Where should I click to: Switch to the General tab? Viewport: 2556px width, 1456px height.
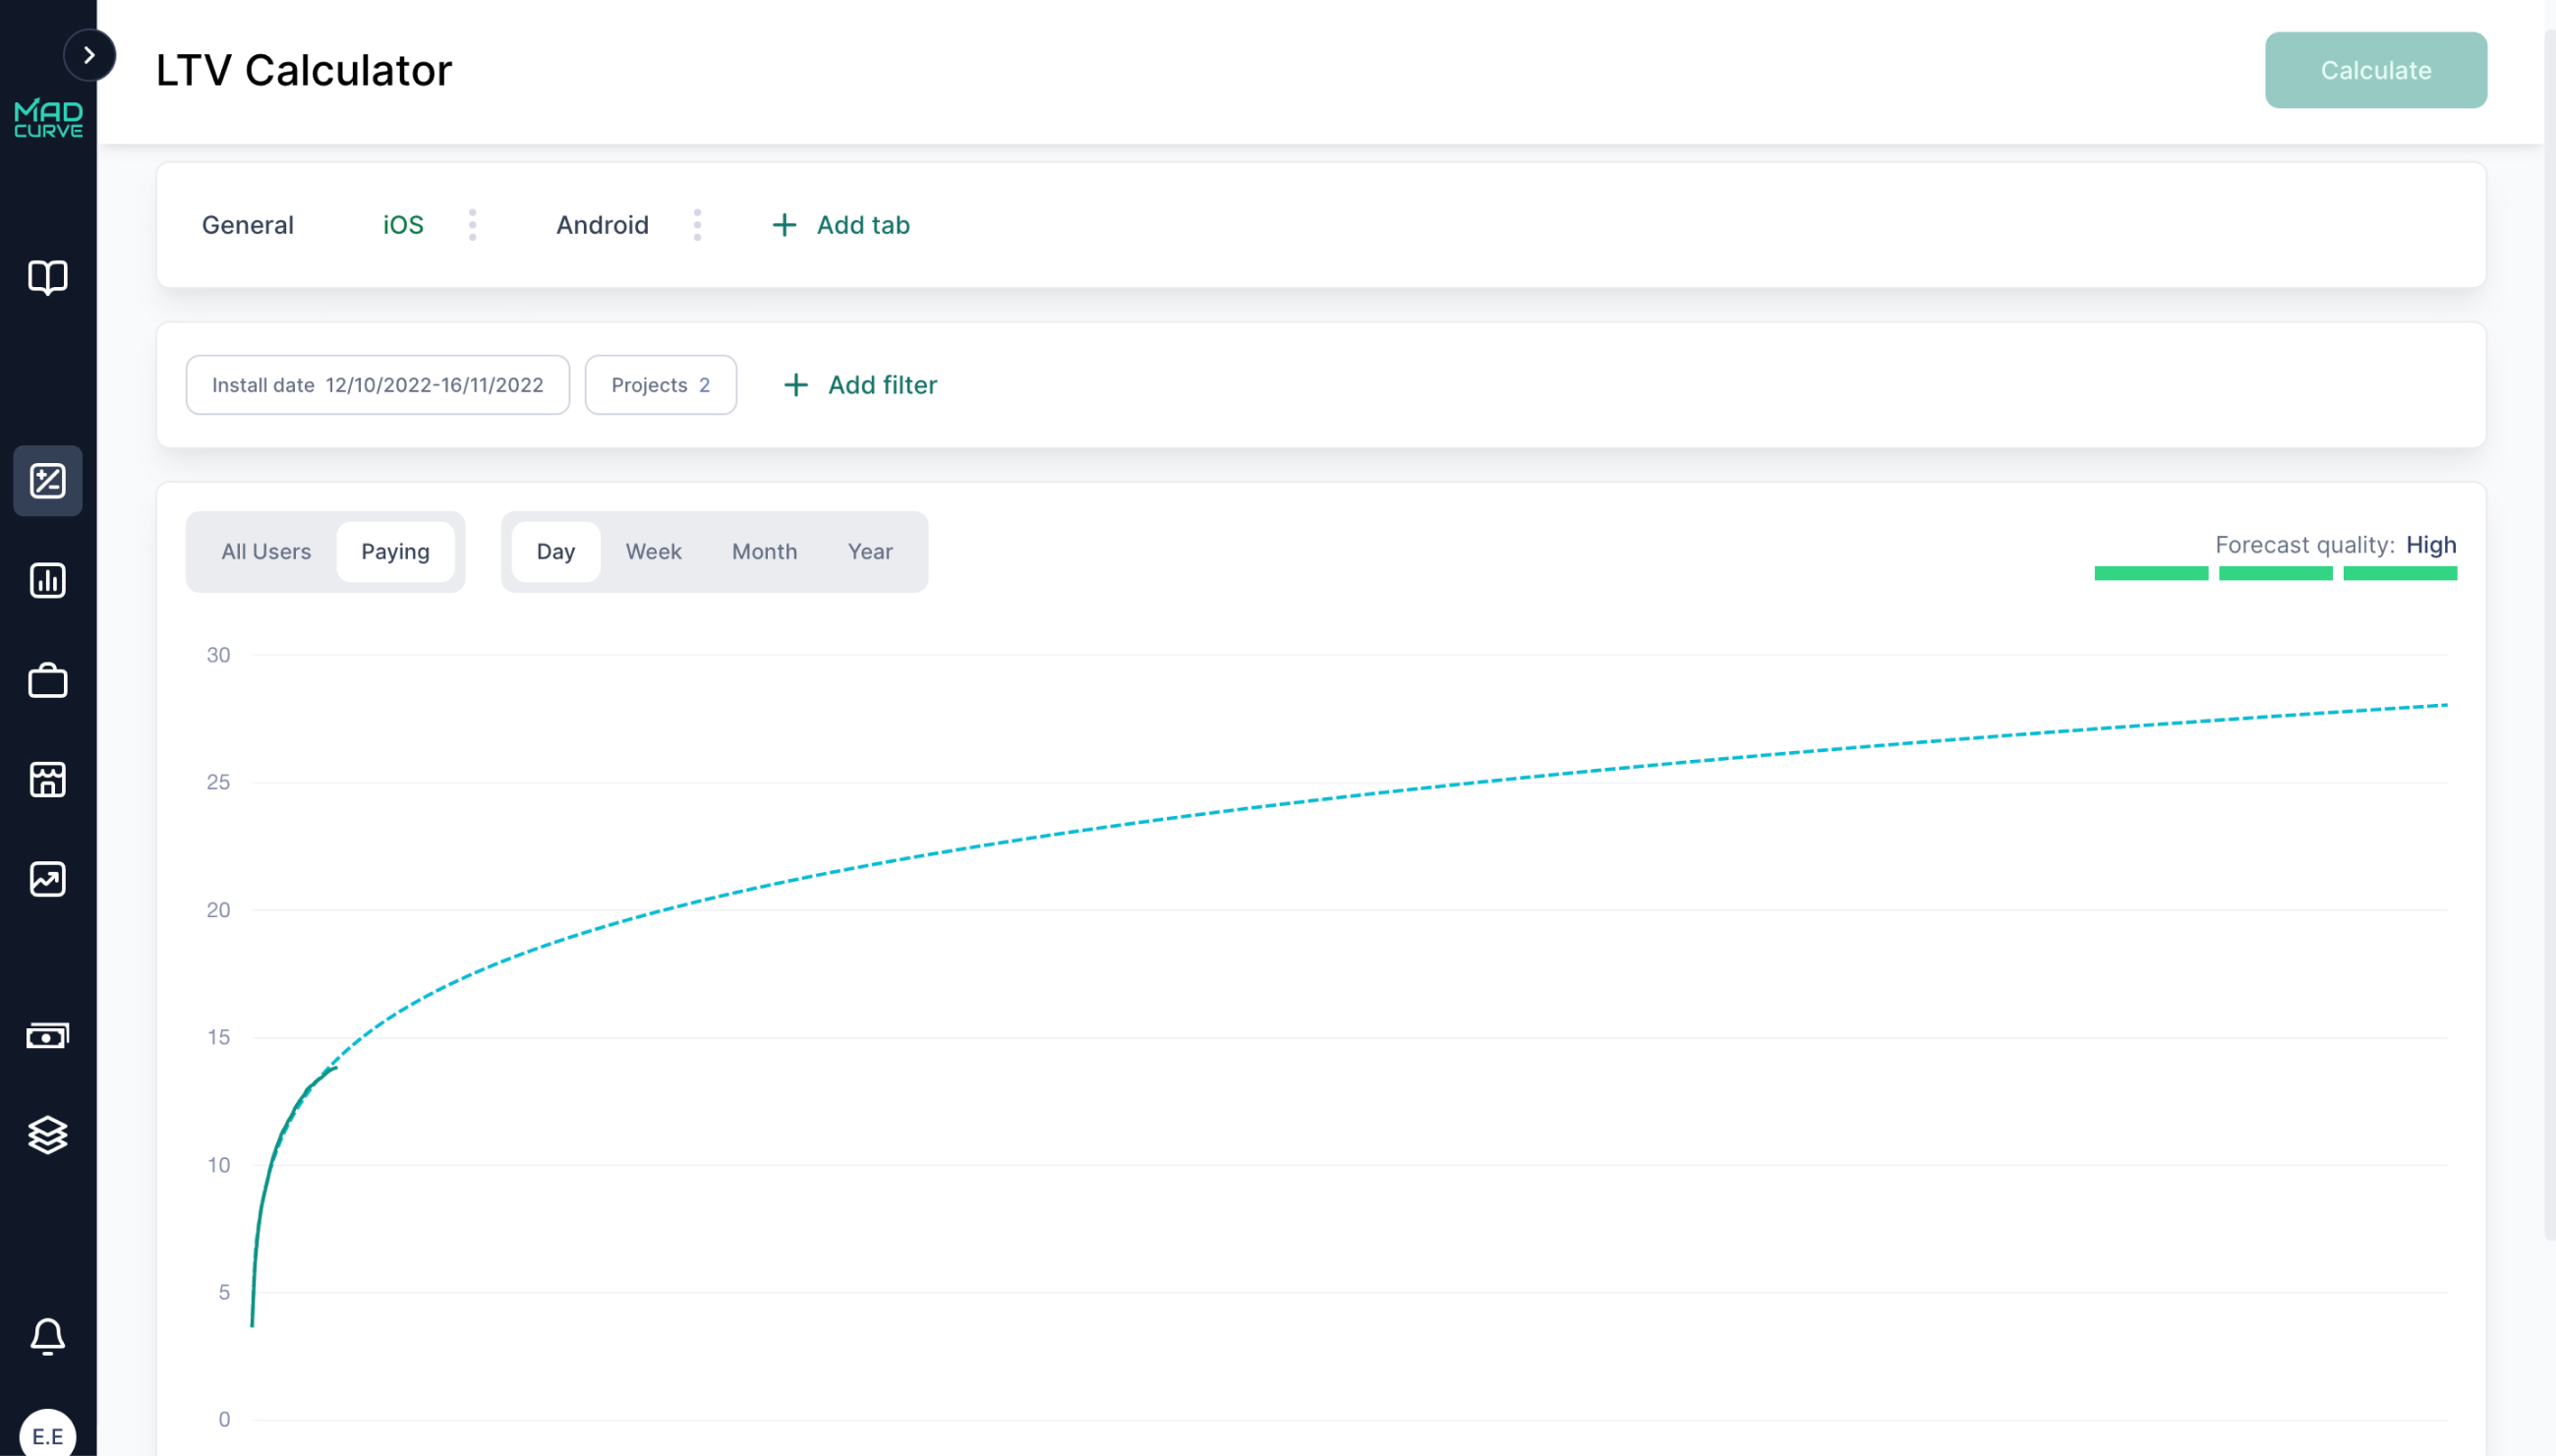[x=247, y=225]
